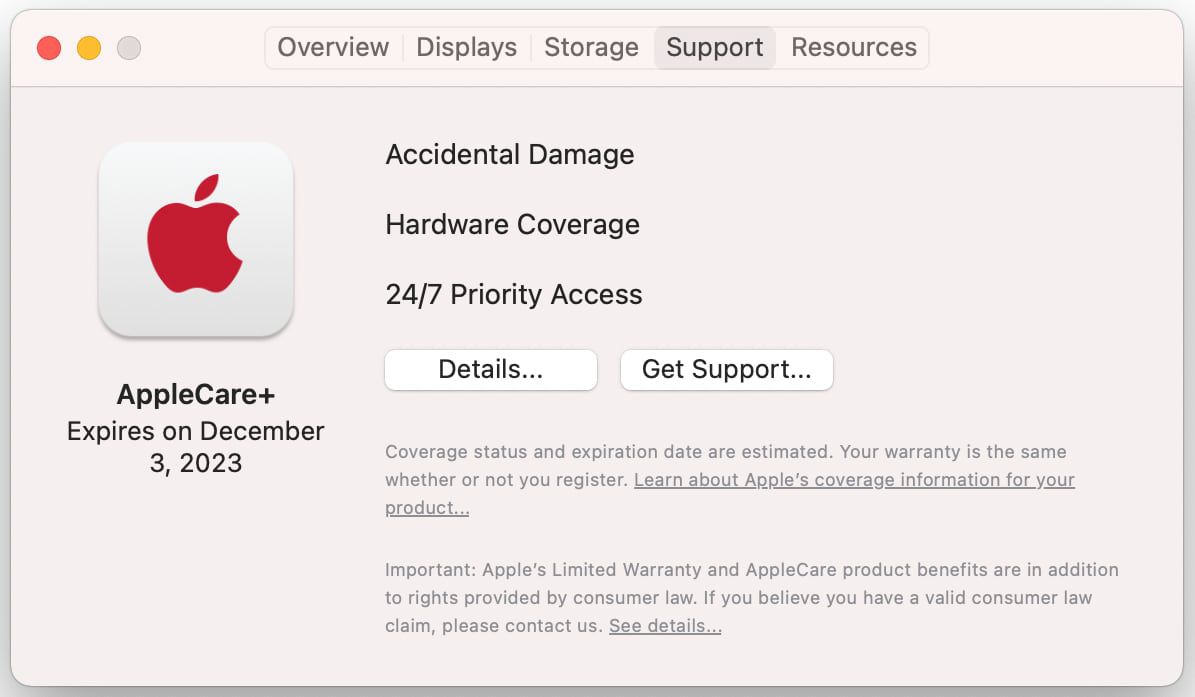Image resolution: width=1195 pixels, height=697 pixels.
Task: Click the green zoom window button
Action: point(128,47)
